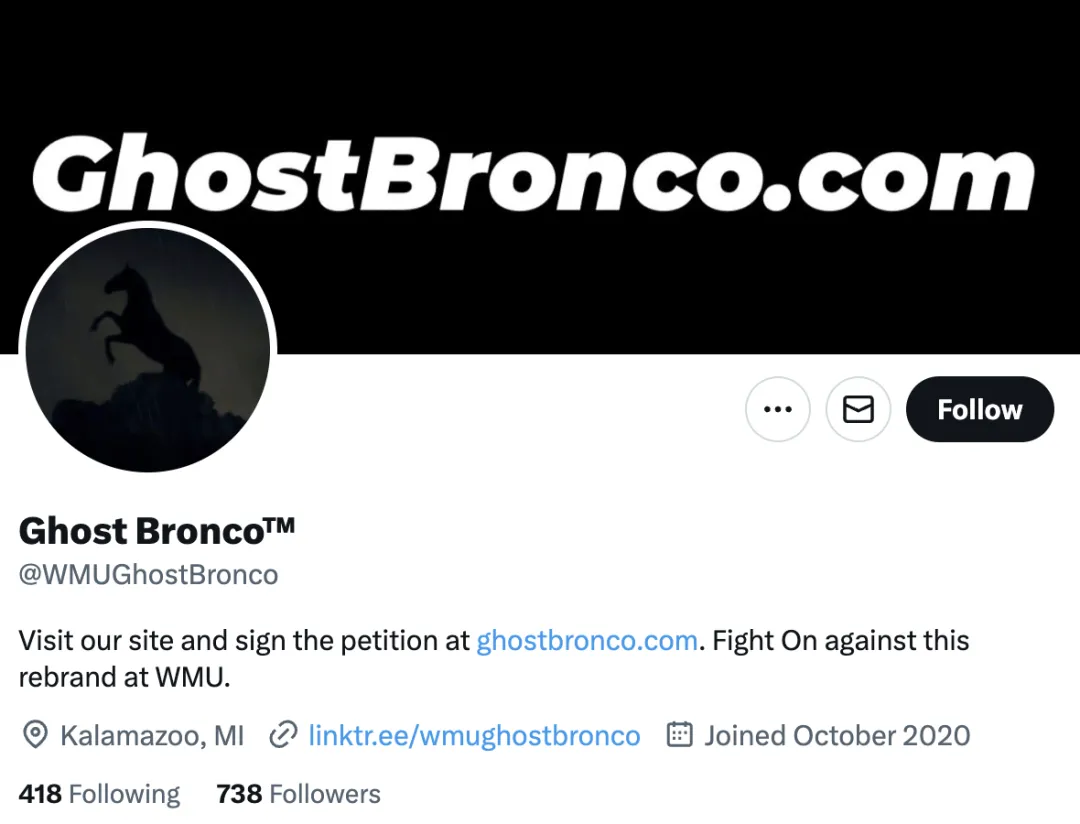The width and height of the screenshot is (1080, 824).
Task: Open the three-dot more options menu
Action: [777, 409]
